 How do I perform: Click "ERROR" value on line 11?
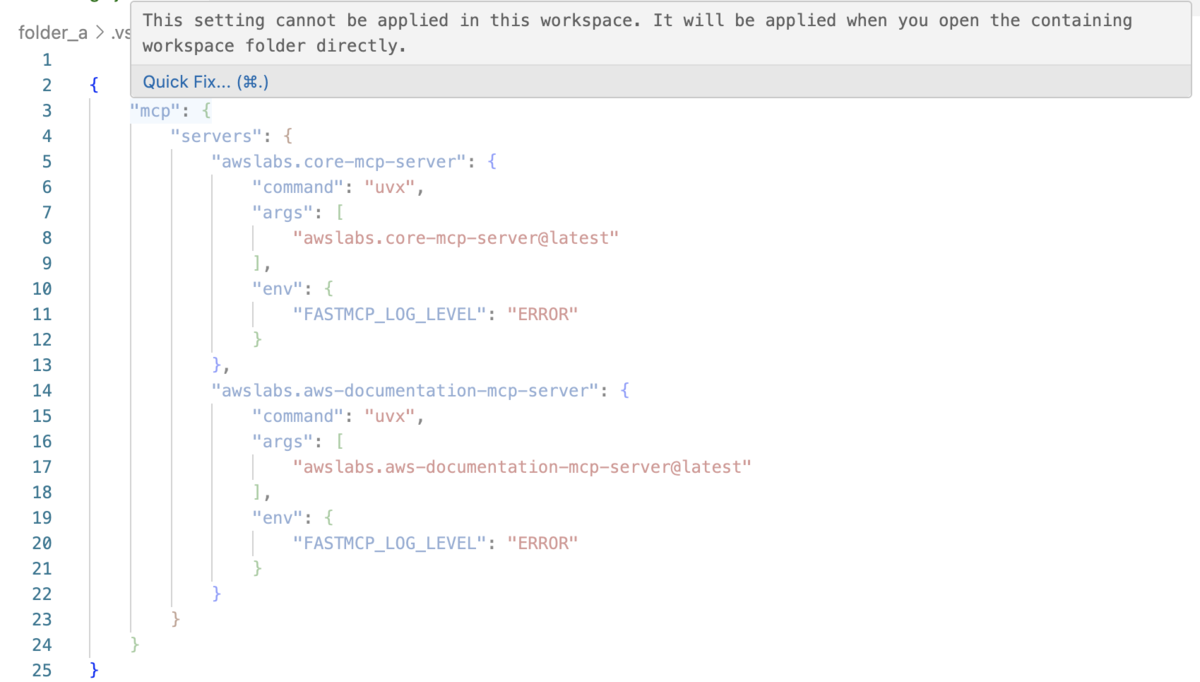coord(543,314)
